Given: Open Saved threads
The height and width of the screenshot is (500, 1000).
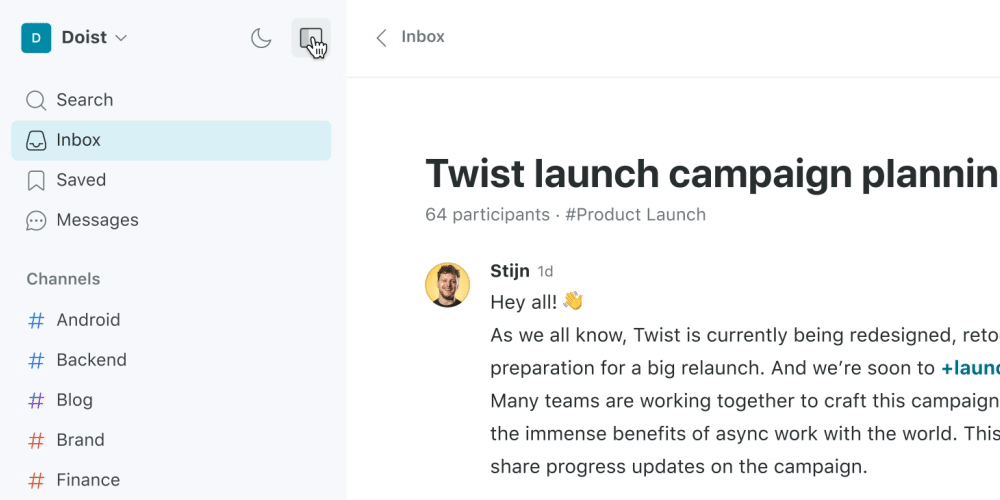Looking at the screenshot, I should click(x=171, y=180).
